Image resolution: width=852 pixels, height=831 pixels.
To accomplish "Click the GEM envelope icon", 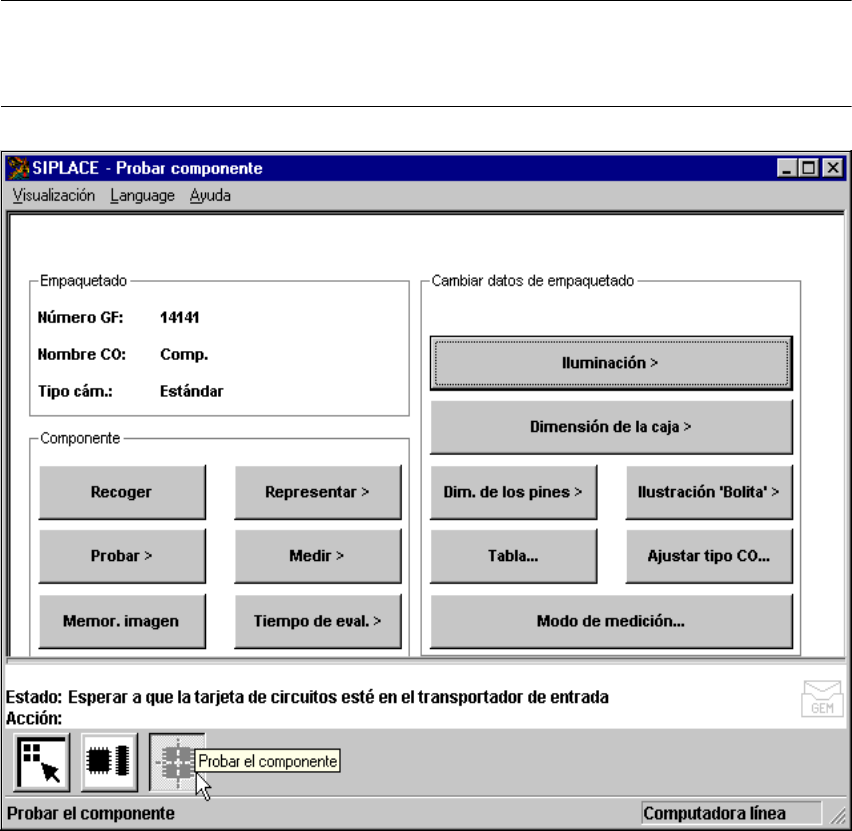I will point(820,699).
